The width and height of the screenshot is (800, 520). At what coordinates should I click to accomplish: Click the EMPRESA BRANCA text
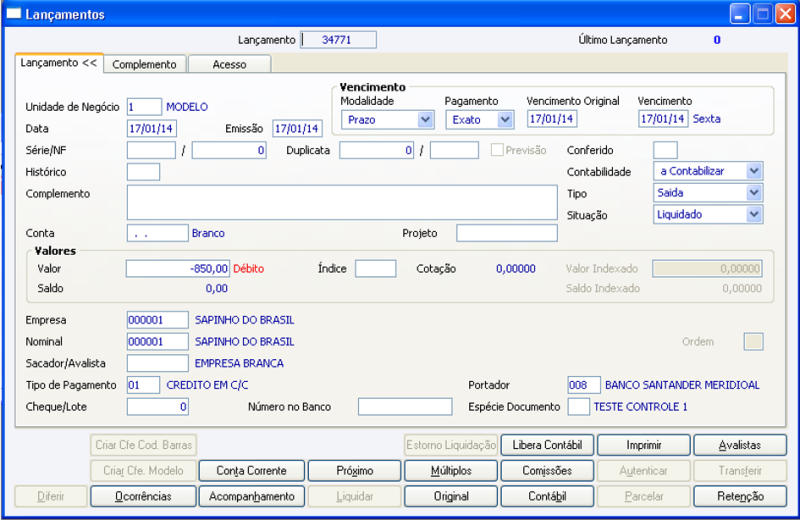(x=239, y=363)
